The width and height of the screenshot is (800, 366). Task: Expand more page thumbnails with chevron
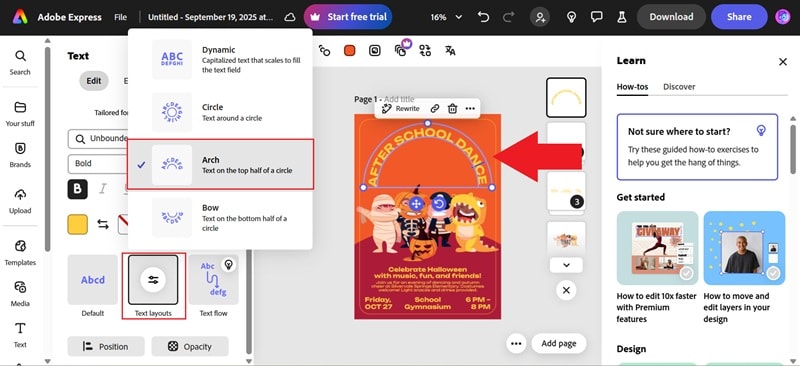(x=566, y=265)
